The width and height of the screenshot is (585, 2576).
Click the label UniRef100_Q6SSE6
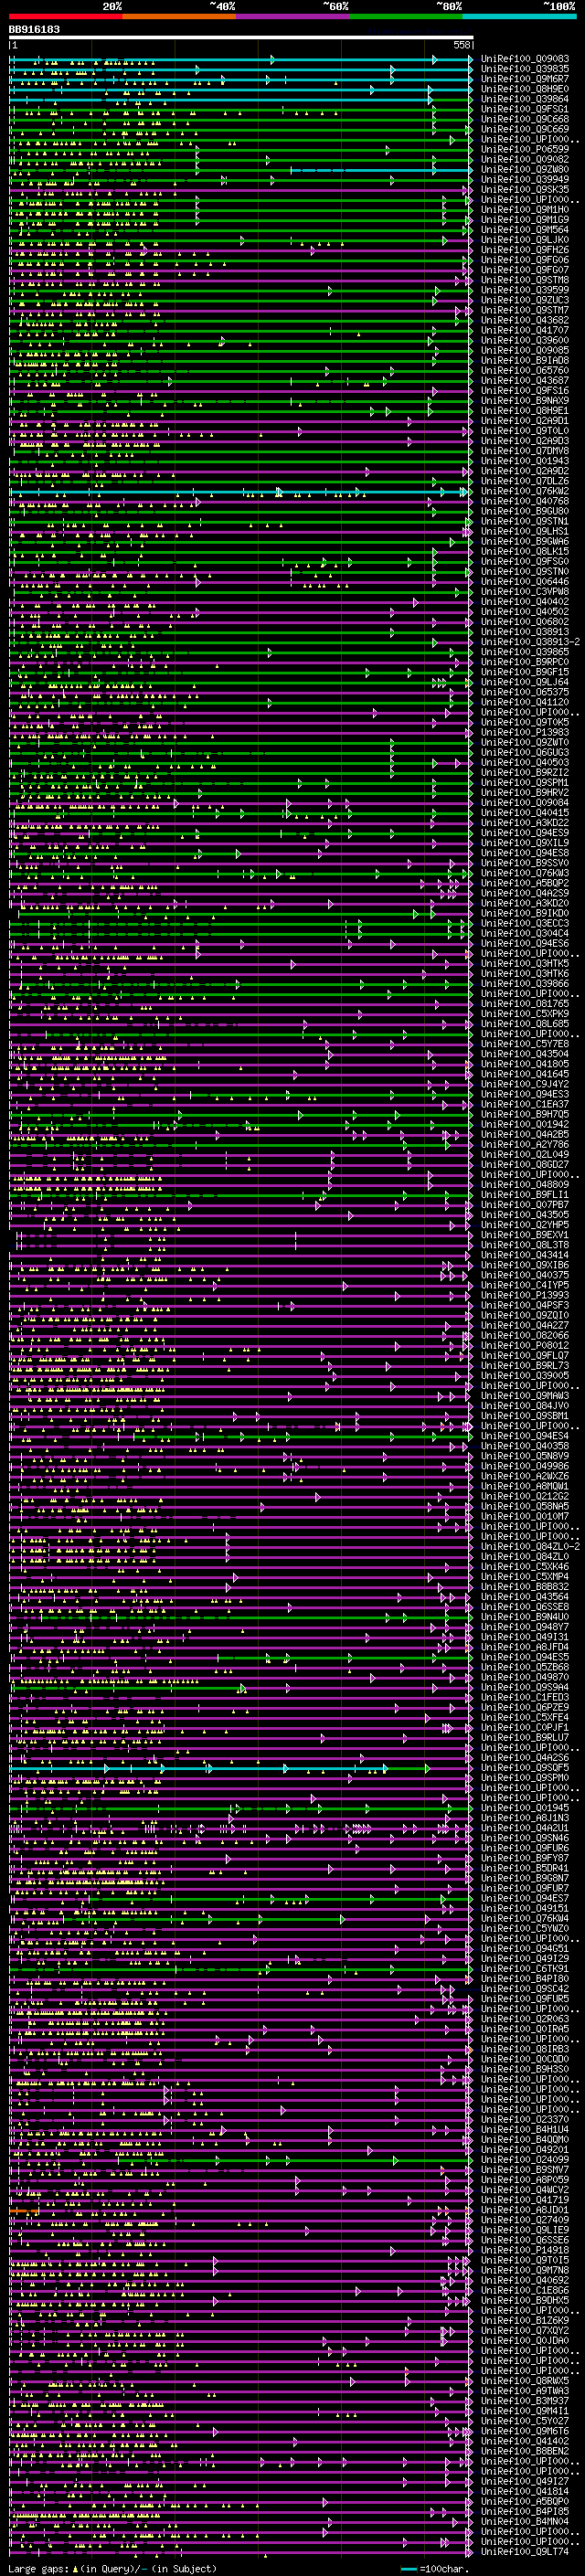525,2240
